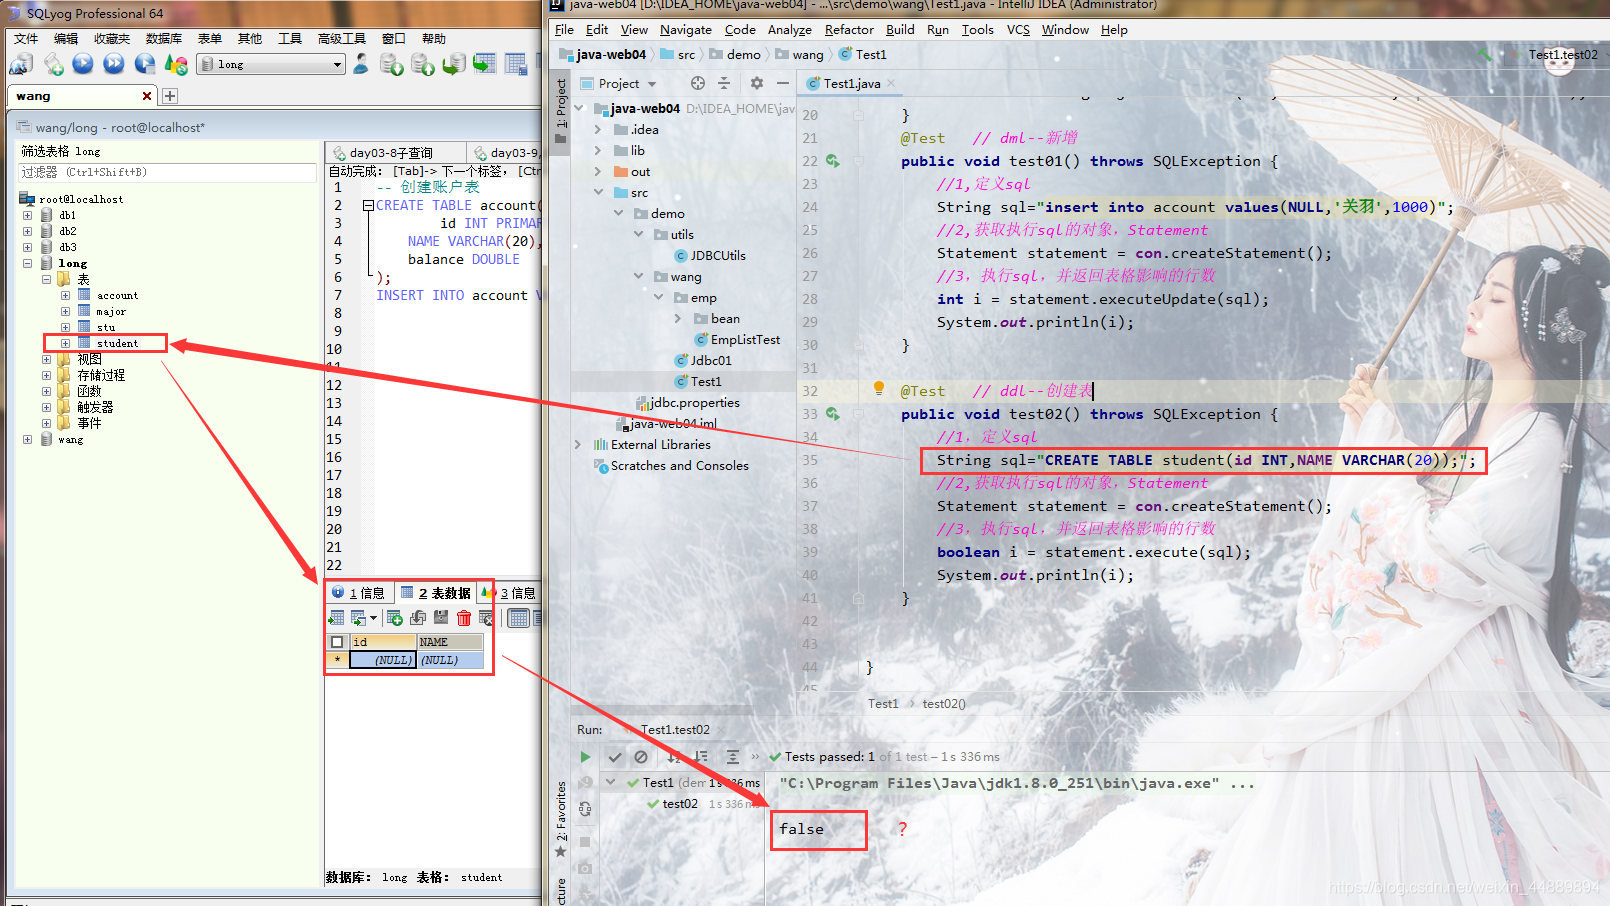1610x906 pixels.
Task: Open IntelliJ Refactor menu
Action: coord(849,29)
